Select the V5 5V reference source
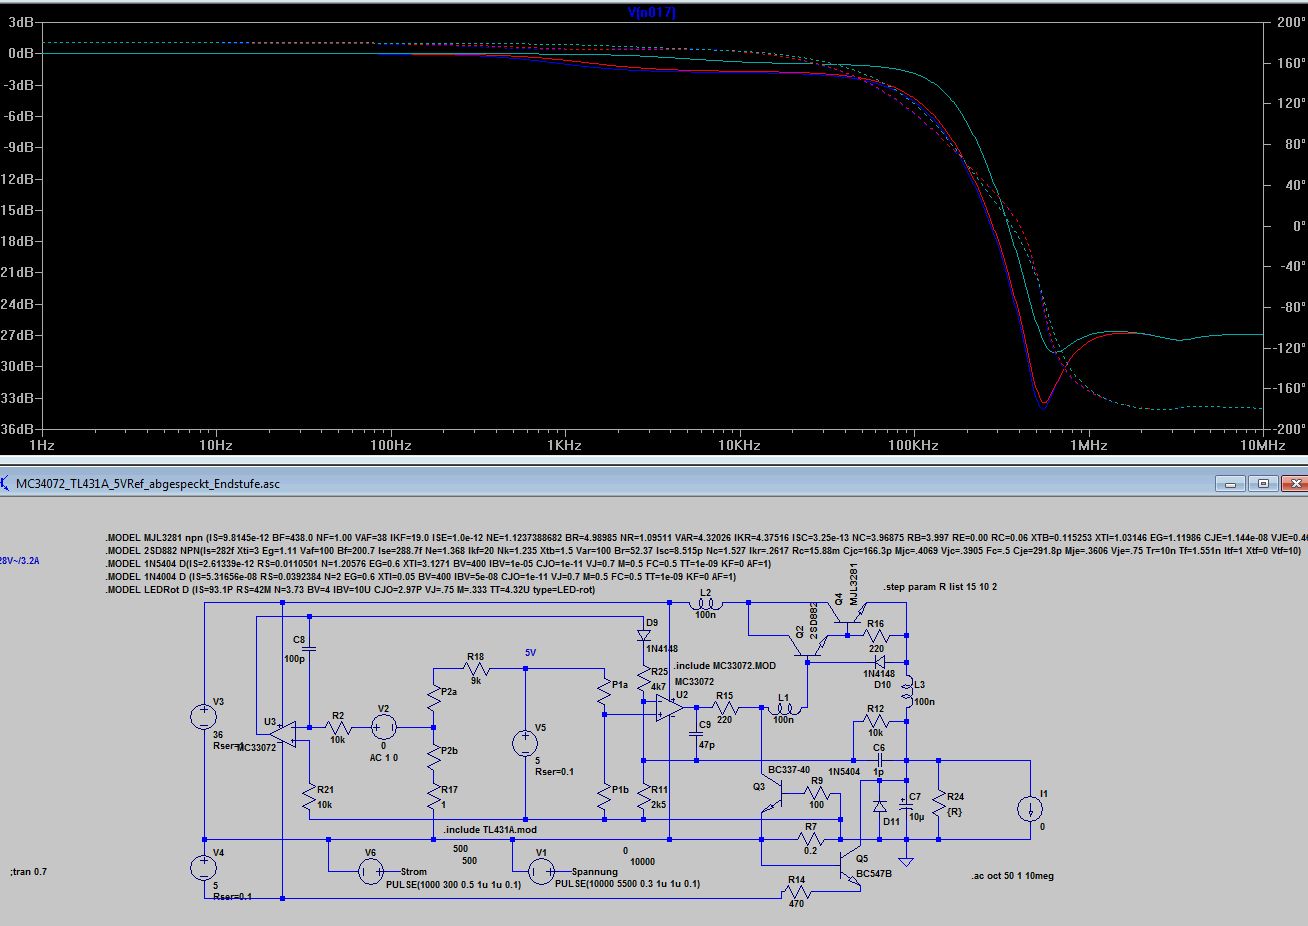The image size is (1308, 926). point(525,743)
